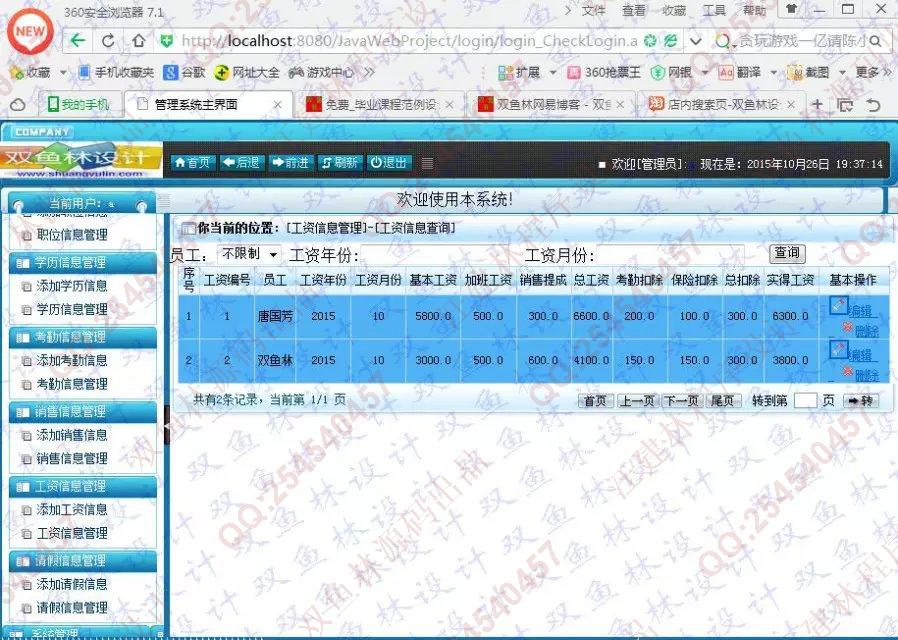Focus the 工资月份 input field
This screenshot has height=640, width=898.
670,254
